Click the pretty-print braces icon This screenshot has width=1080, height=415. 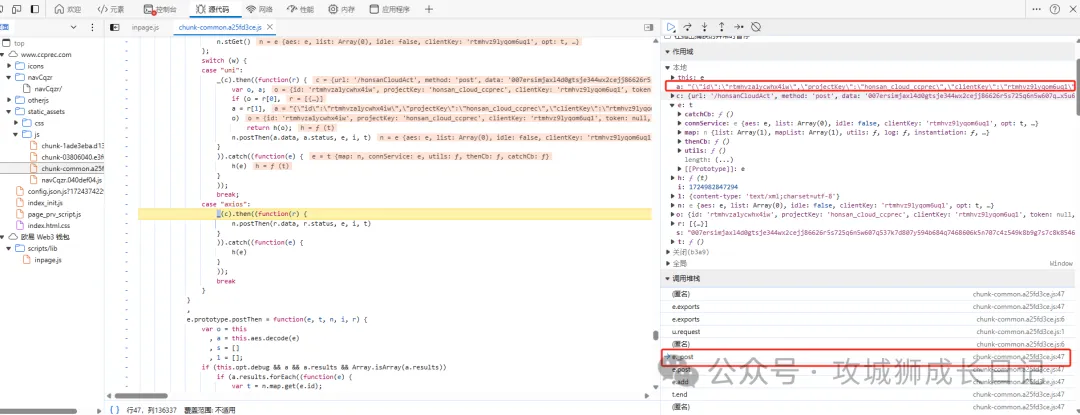click(x=115, y=409)
